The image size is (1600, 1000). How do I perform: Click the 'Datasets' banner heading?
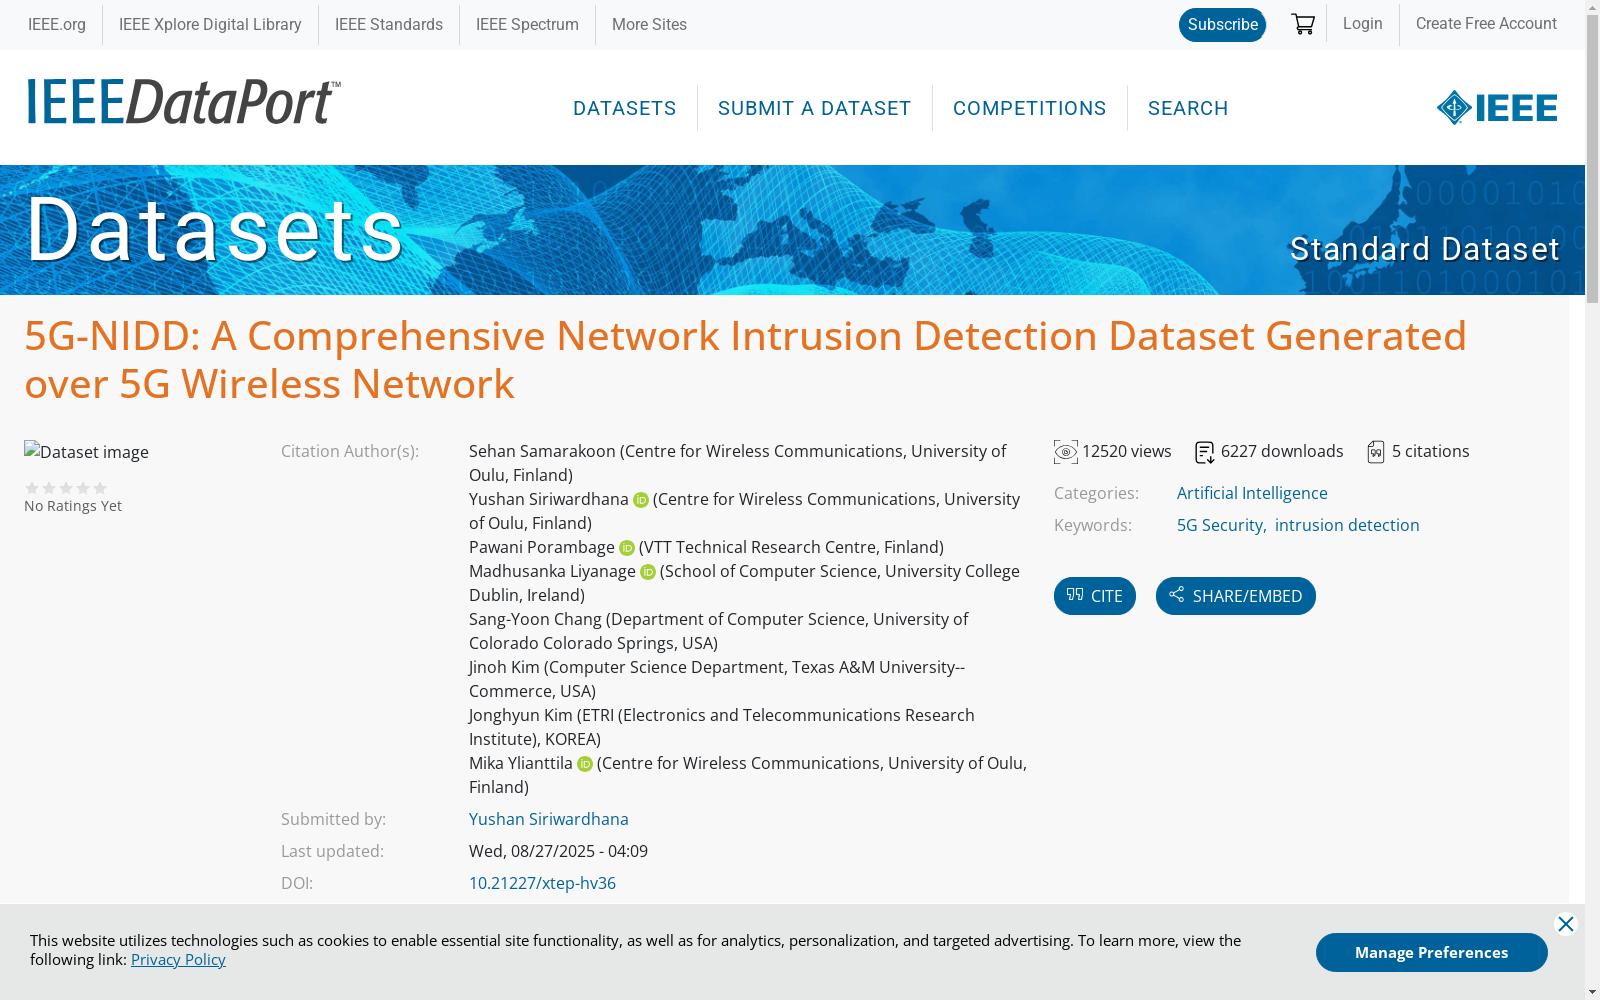pos(214,230)
